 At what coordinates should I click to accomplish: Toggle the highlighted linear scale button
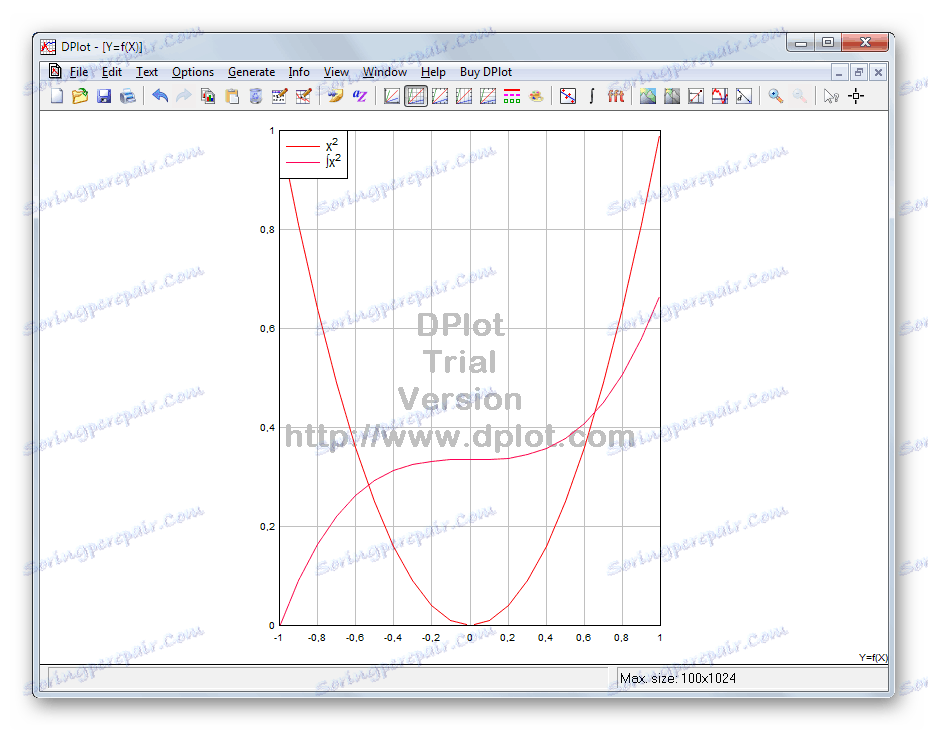tap(416, 96)
